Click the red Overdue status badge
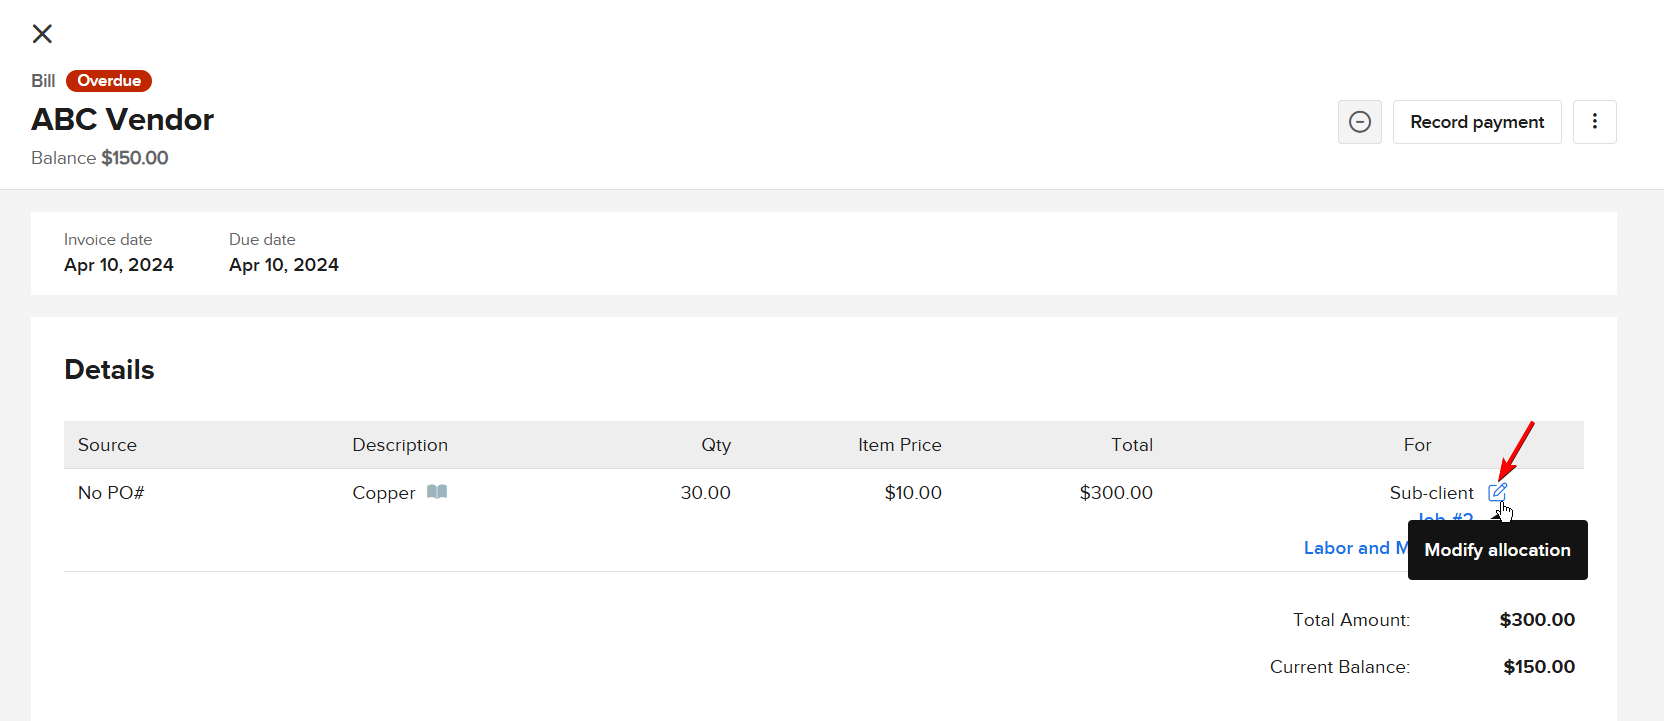Viewport: 1664px width, 721px height. coord(109,81)
